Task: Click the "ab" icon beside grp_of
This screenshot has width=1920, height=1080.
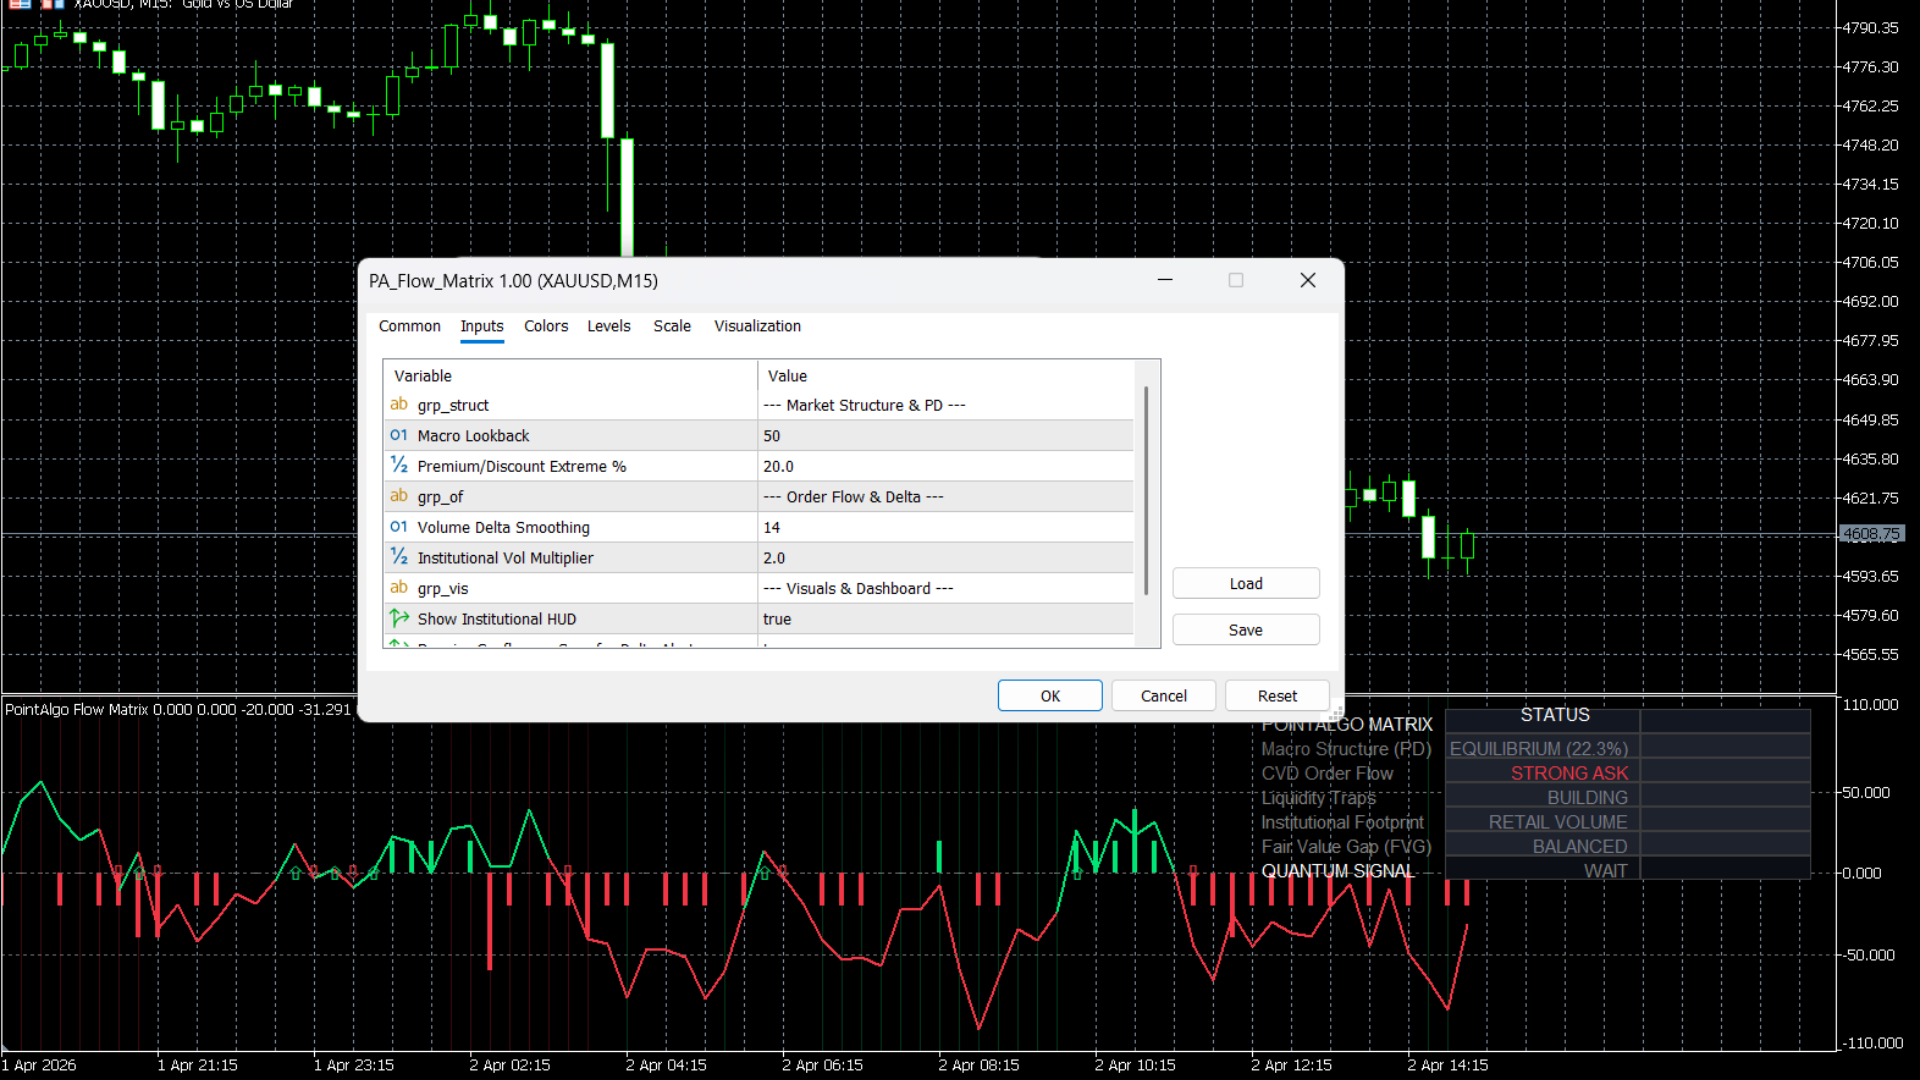Action: (399, 496)
